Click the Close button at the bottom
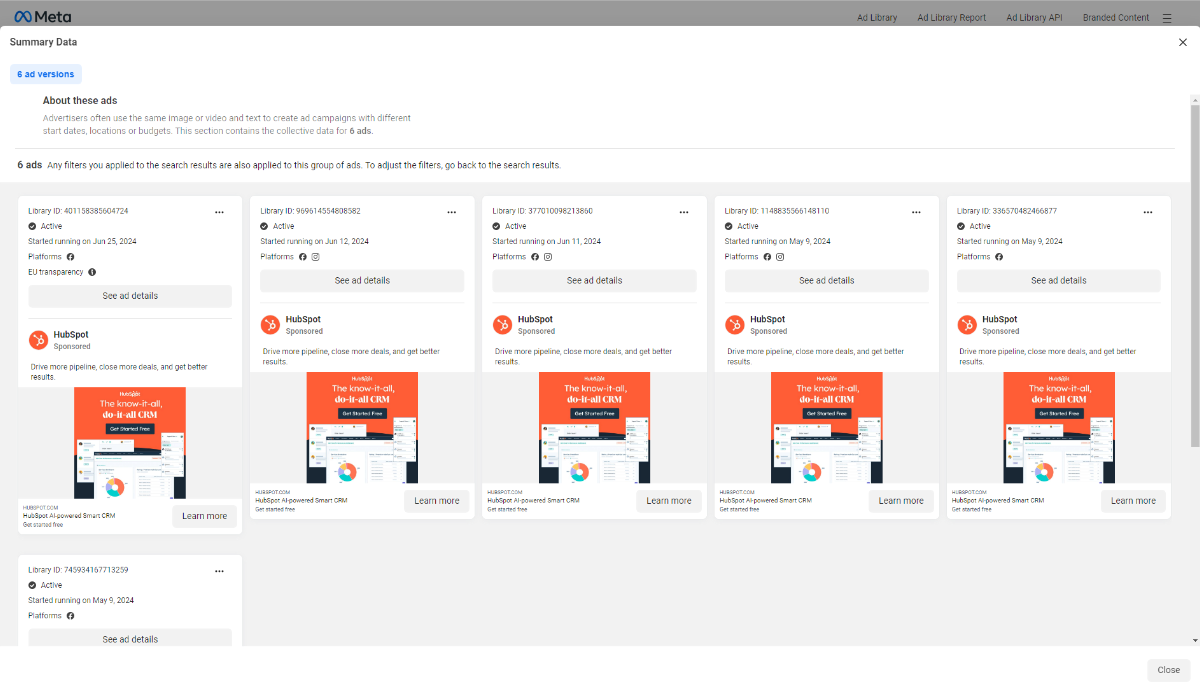1200x688 pixels. pyautogui.click(x=1168, y=669)
